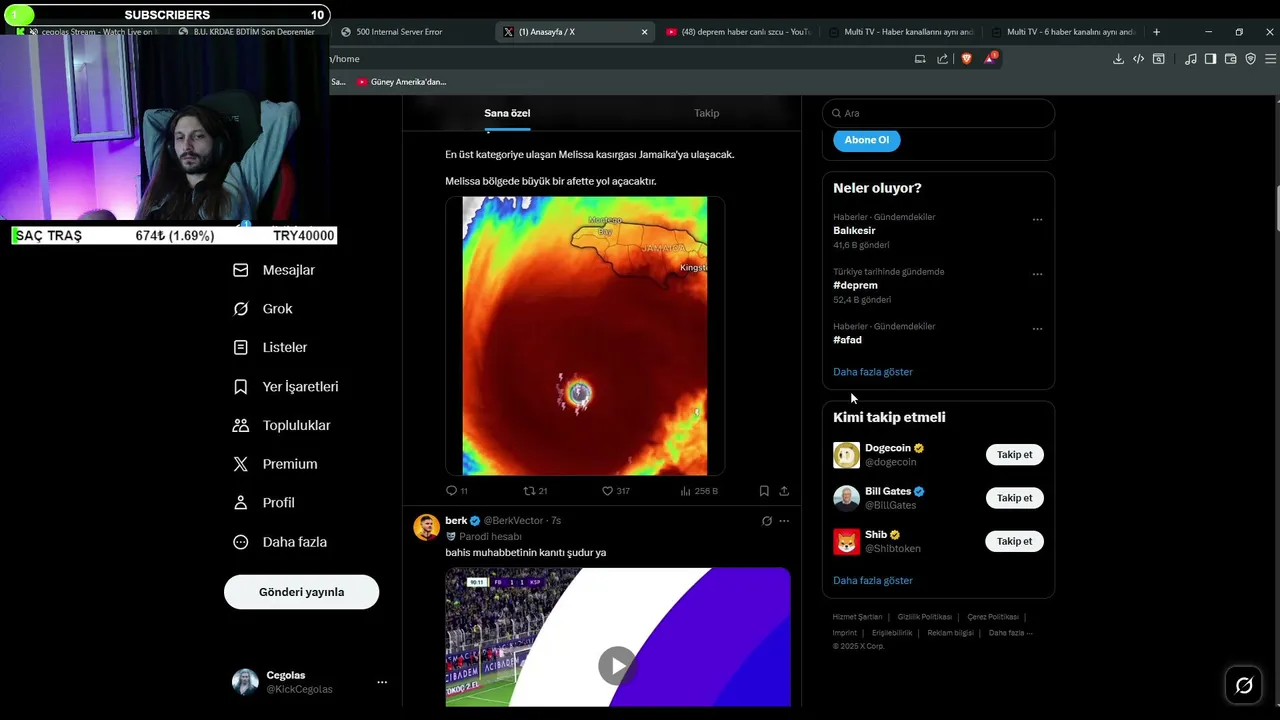Share the Melissa hurricane post
Viewport: 1280px width, 720px height.
pyautogui.click(x=784, y=491)
